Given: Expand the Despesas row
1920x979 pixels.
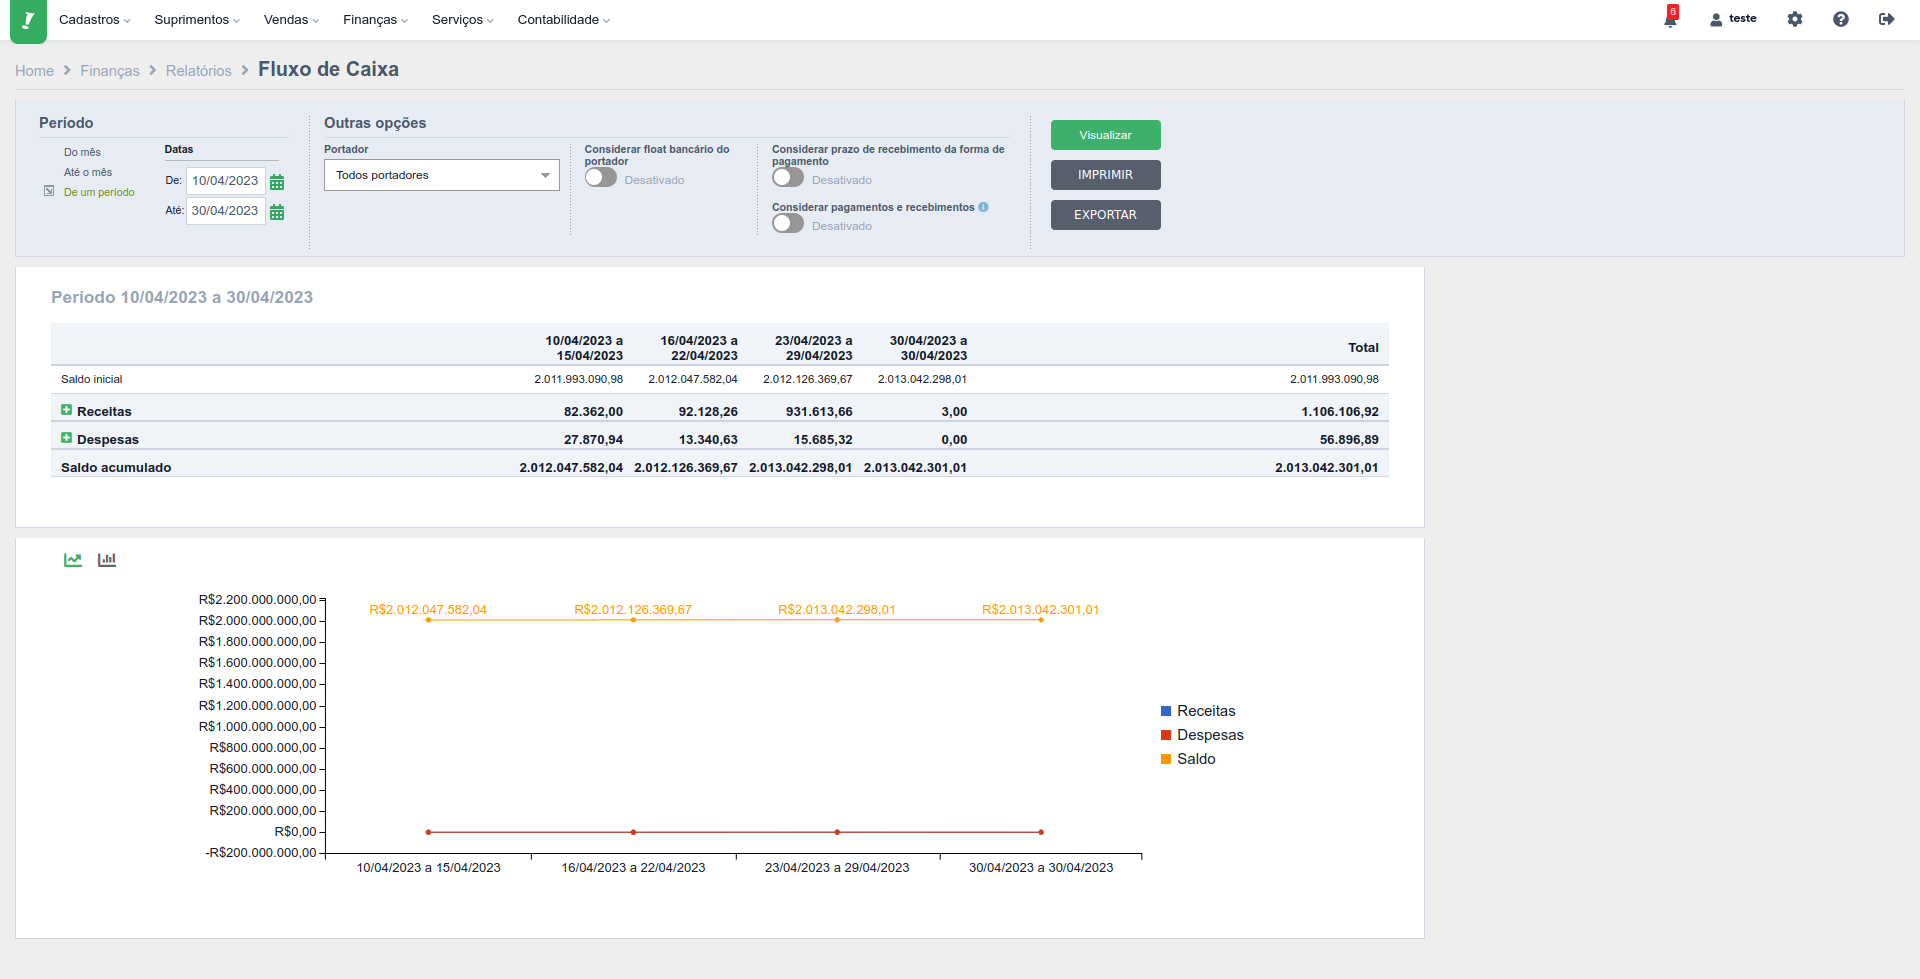Looking at the screenshot, I should point(66,438).
